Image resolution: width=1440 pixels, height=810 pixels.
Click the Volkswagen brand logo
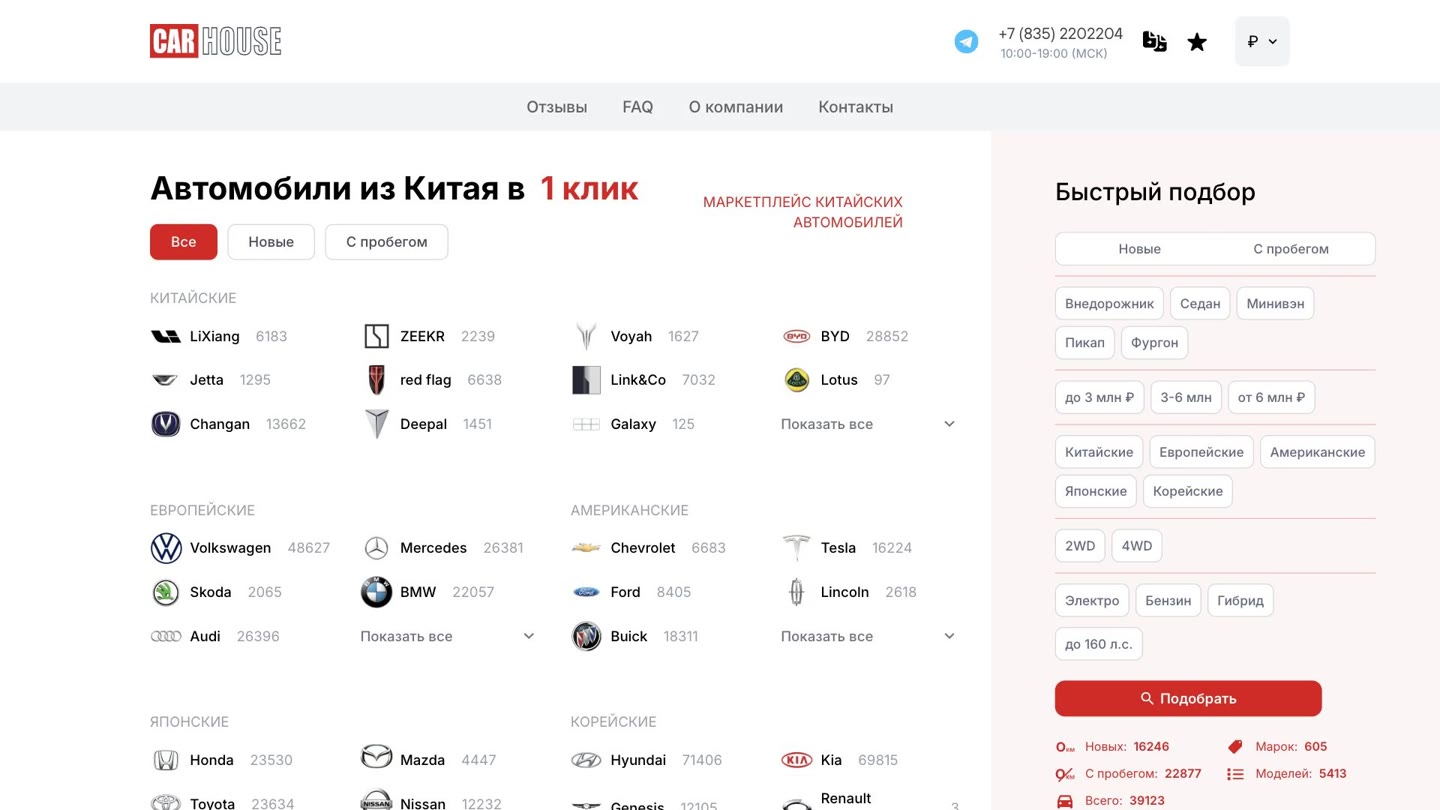click(x=166, y=548)
